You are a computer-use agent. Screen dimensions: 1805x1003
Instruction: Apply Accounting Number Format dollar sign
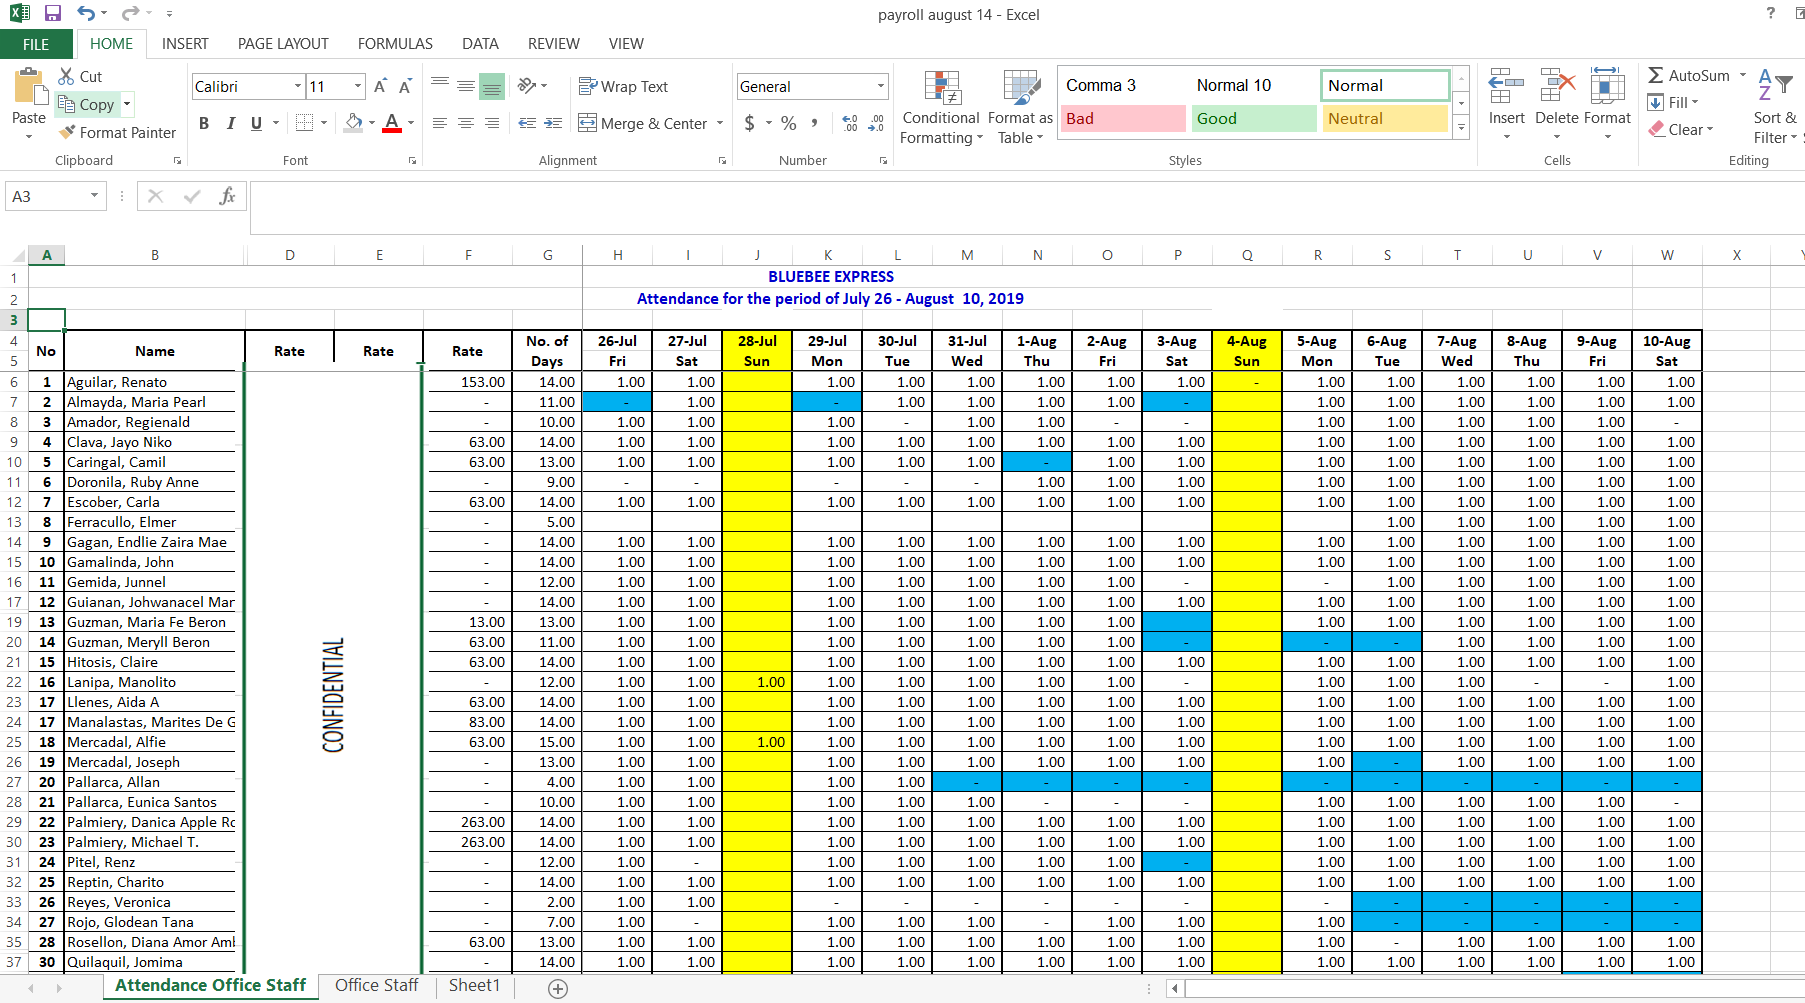pos(750,123)
